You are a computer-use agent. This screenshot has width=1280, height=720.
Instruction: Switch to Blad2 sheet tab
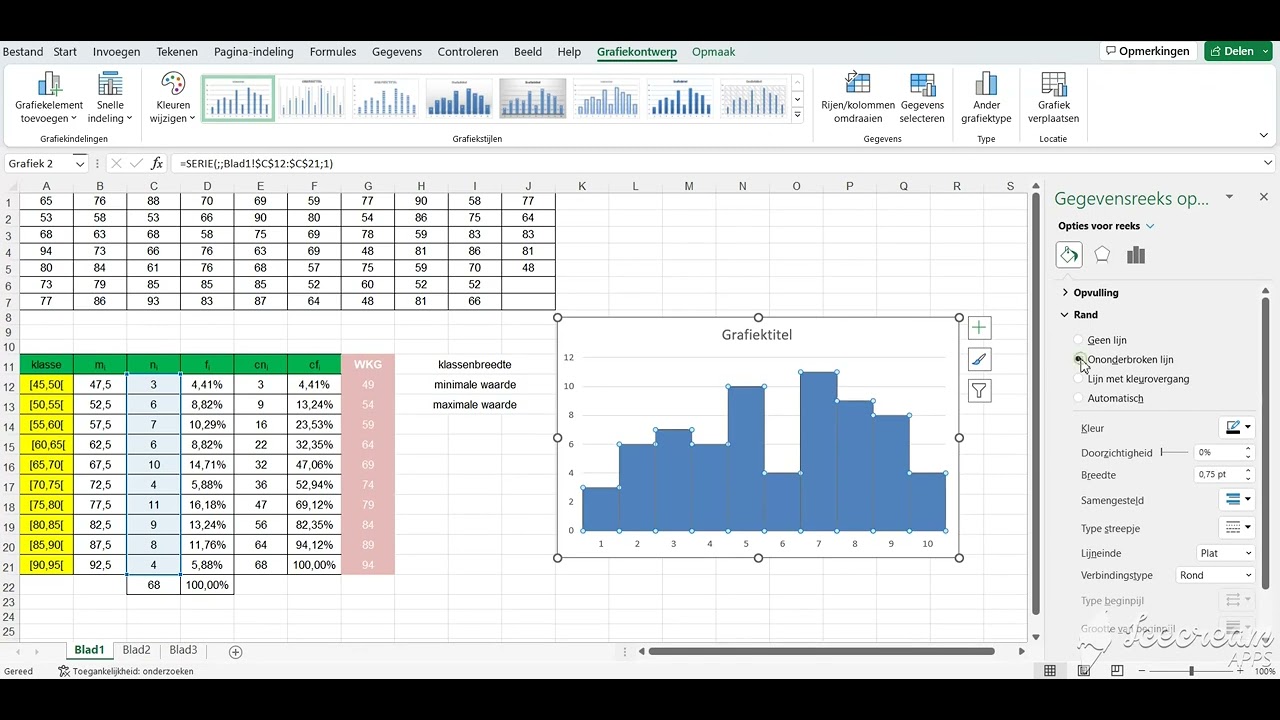pyautogui.click(x=136, y=650)
